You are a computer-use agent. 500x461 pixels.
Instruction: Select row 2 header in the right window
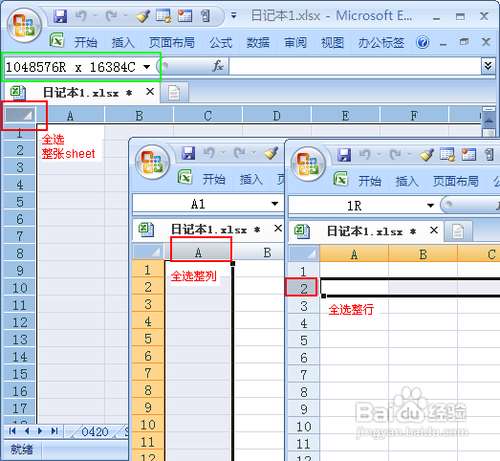click(303, 288)
